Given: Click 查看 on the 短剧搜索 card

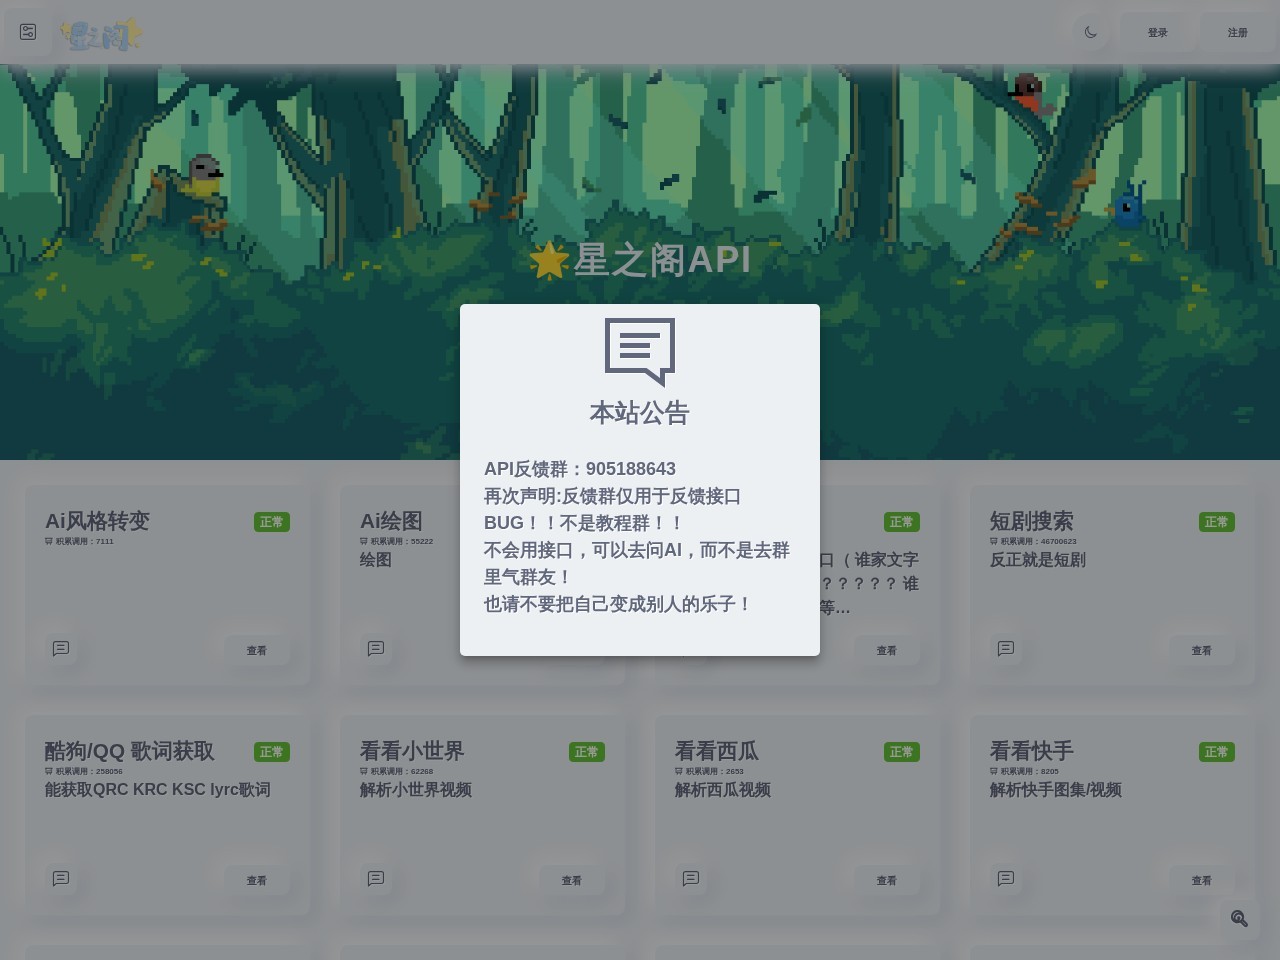Looking at the screenshot, I should point(1201,650).
